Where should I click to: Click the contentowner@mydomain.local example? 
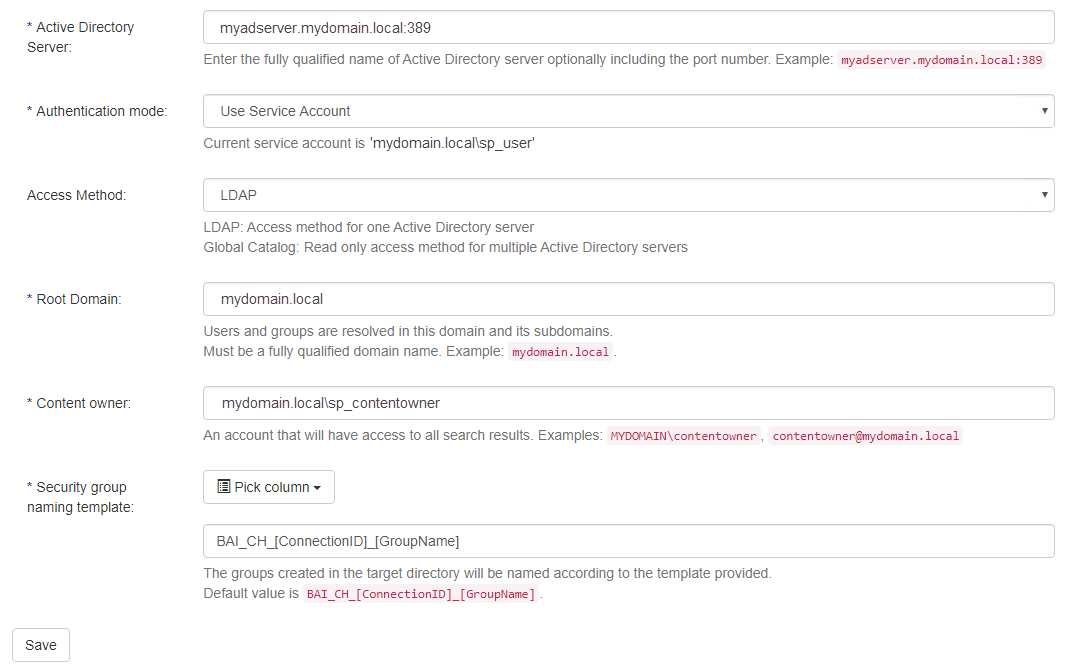click(x=865, y=436)
